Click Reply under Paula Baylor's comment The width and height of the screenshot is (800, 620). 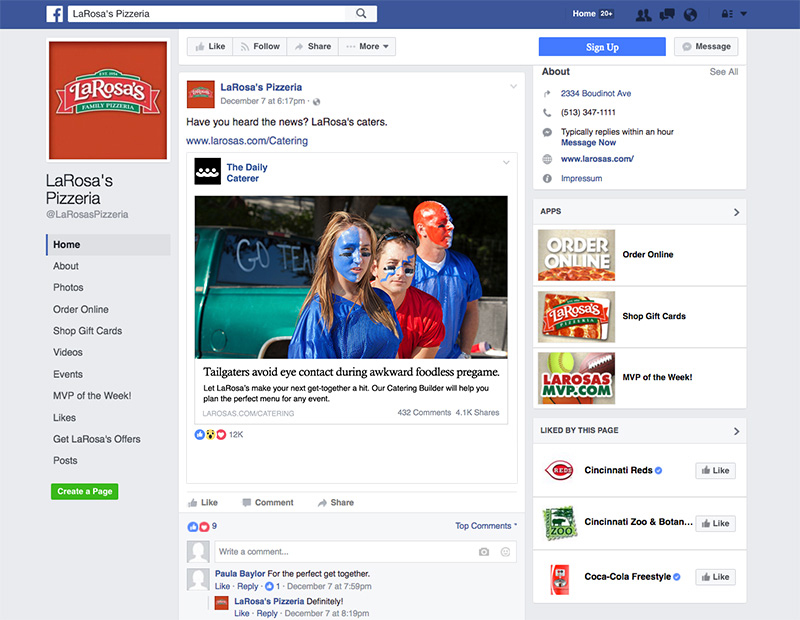[x=247, y=586]
